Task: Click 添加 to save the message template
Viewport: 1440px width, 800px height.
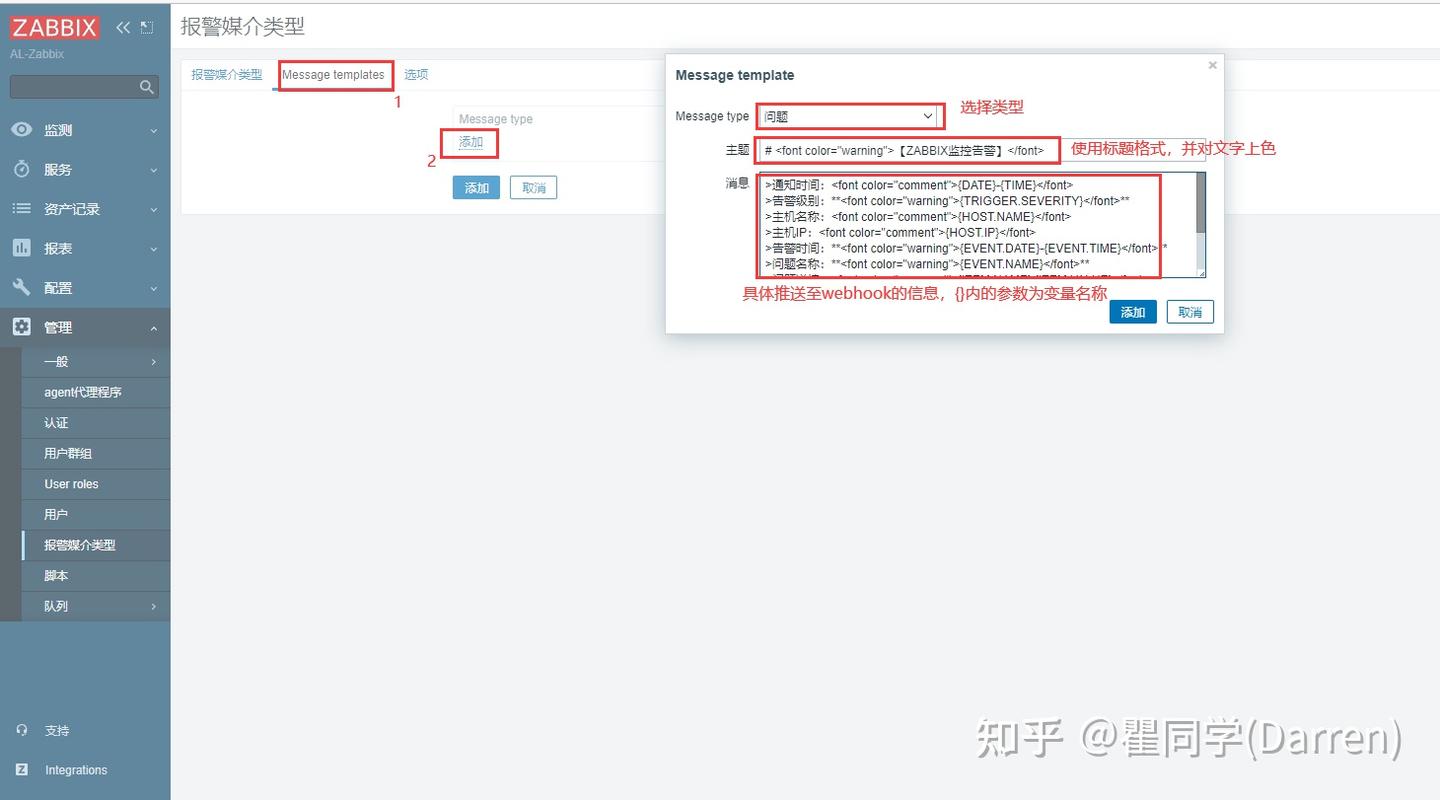Action: [1132, 312]
